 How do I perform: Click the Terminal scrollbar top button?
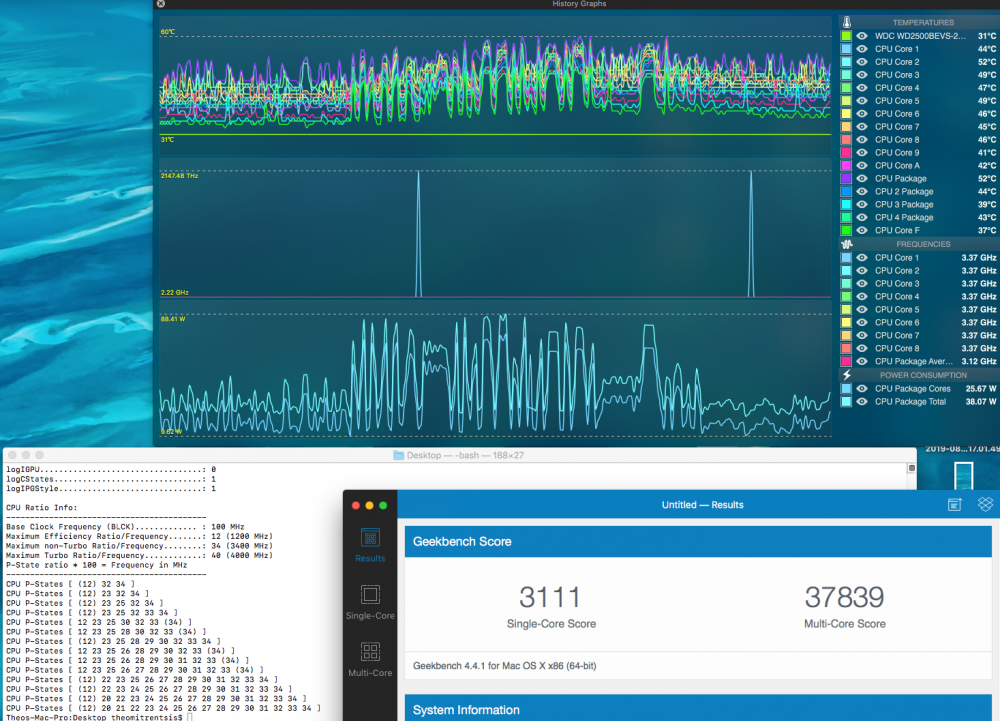tap(912, 468)
